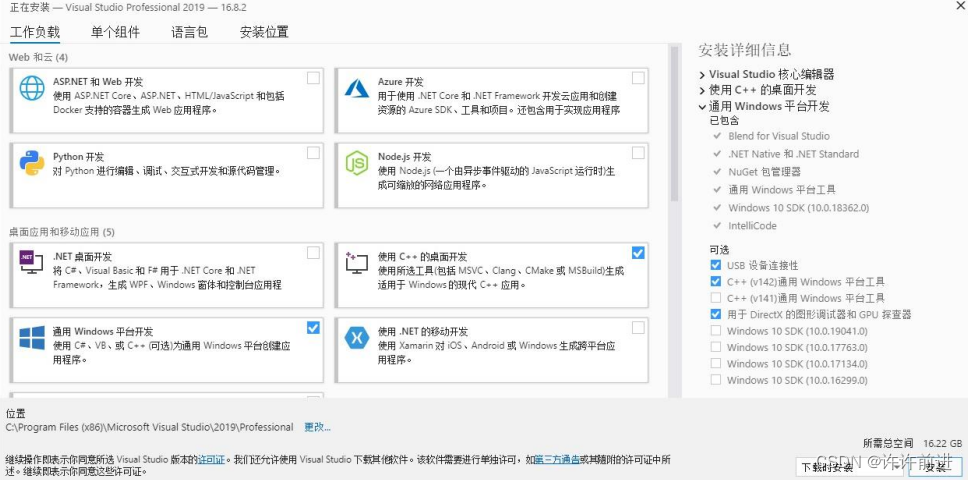
Task: Click the Node.js hexagon icon
Action: 357,163
